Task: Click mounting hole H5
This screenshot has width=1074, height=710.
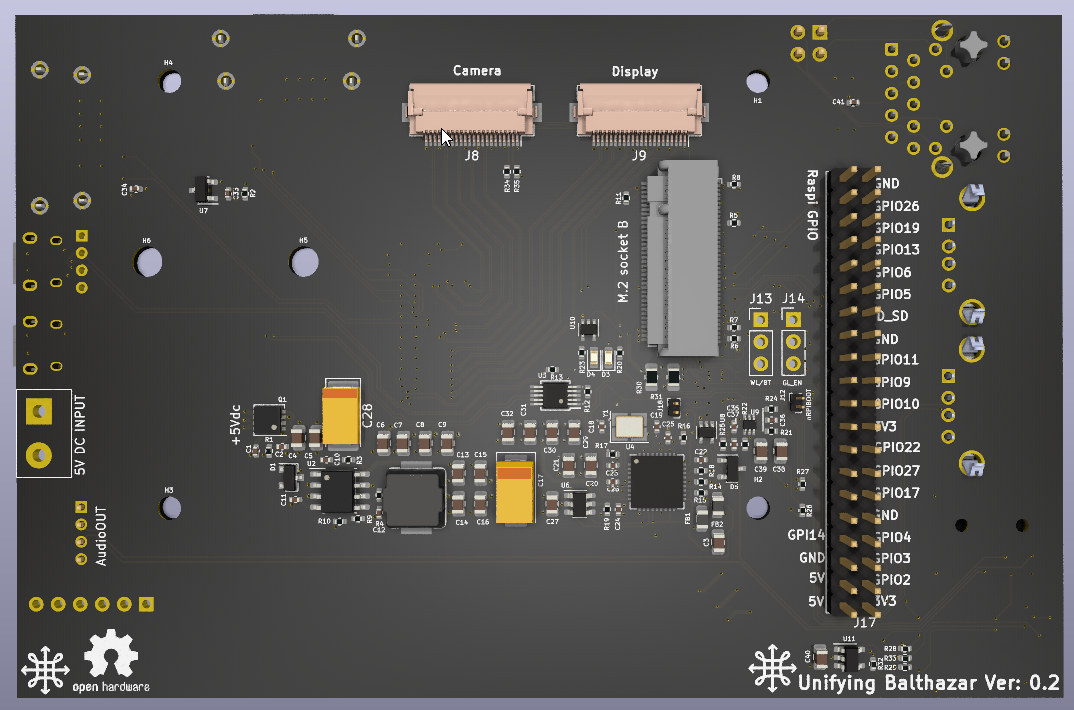Action: point(304,262)
